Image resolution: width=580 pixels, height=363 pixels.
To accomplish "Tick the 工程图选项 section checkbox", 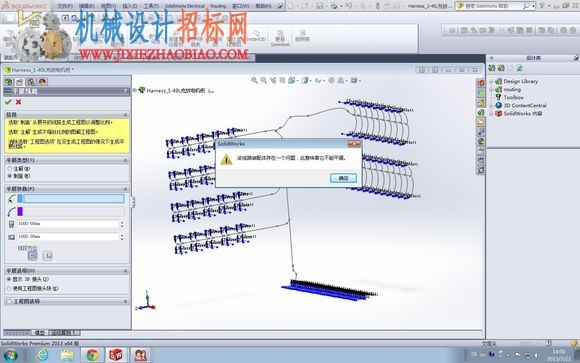I will pos(9,302).
